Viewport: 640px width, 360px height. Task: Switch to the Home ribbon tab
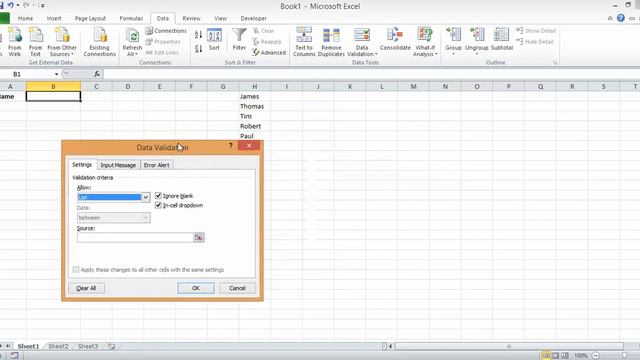point(25,18)
